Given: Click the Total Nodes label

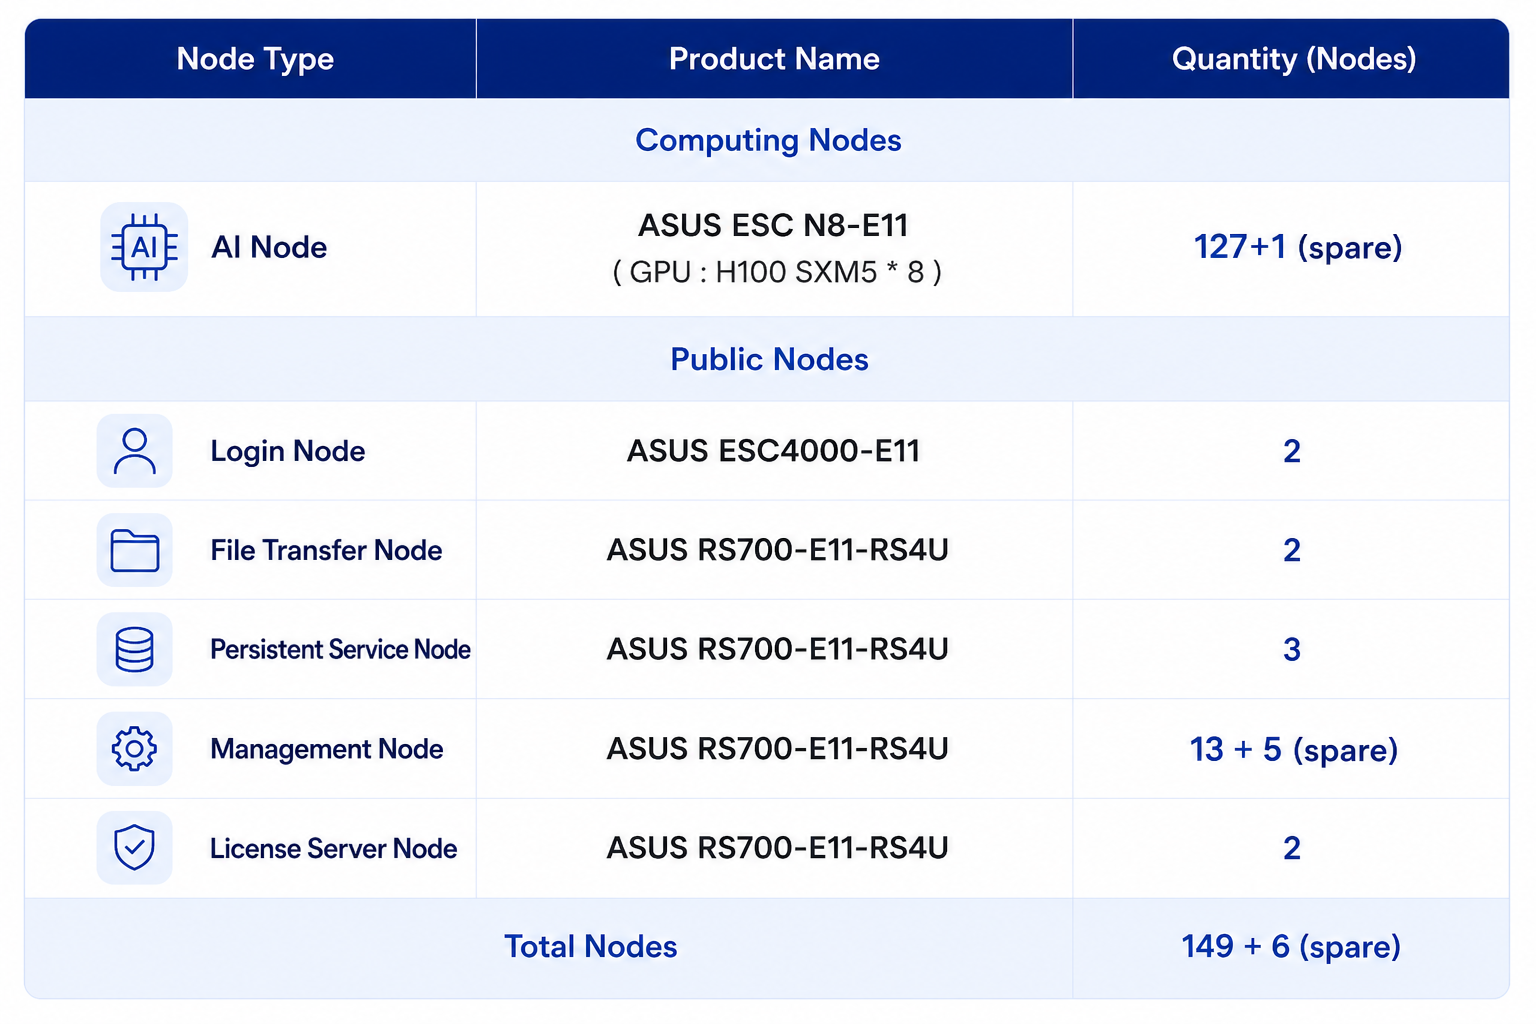Looking at the screenshot, I should pyautogui.click(x=590, y=946).
